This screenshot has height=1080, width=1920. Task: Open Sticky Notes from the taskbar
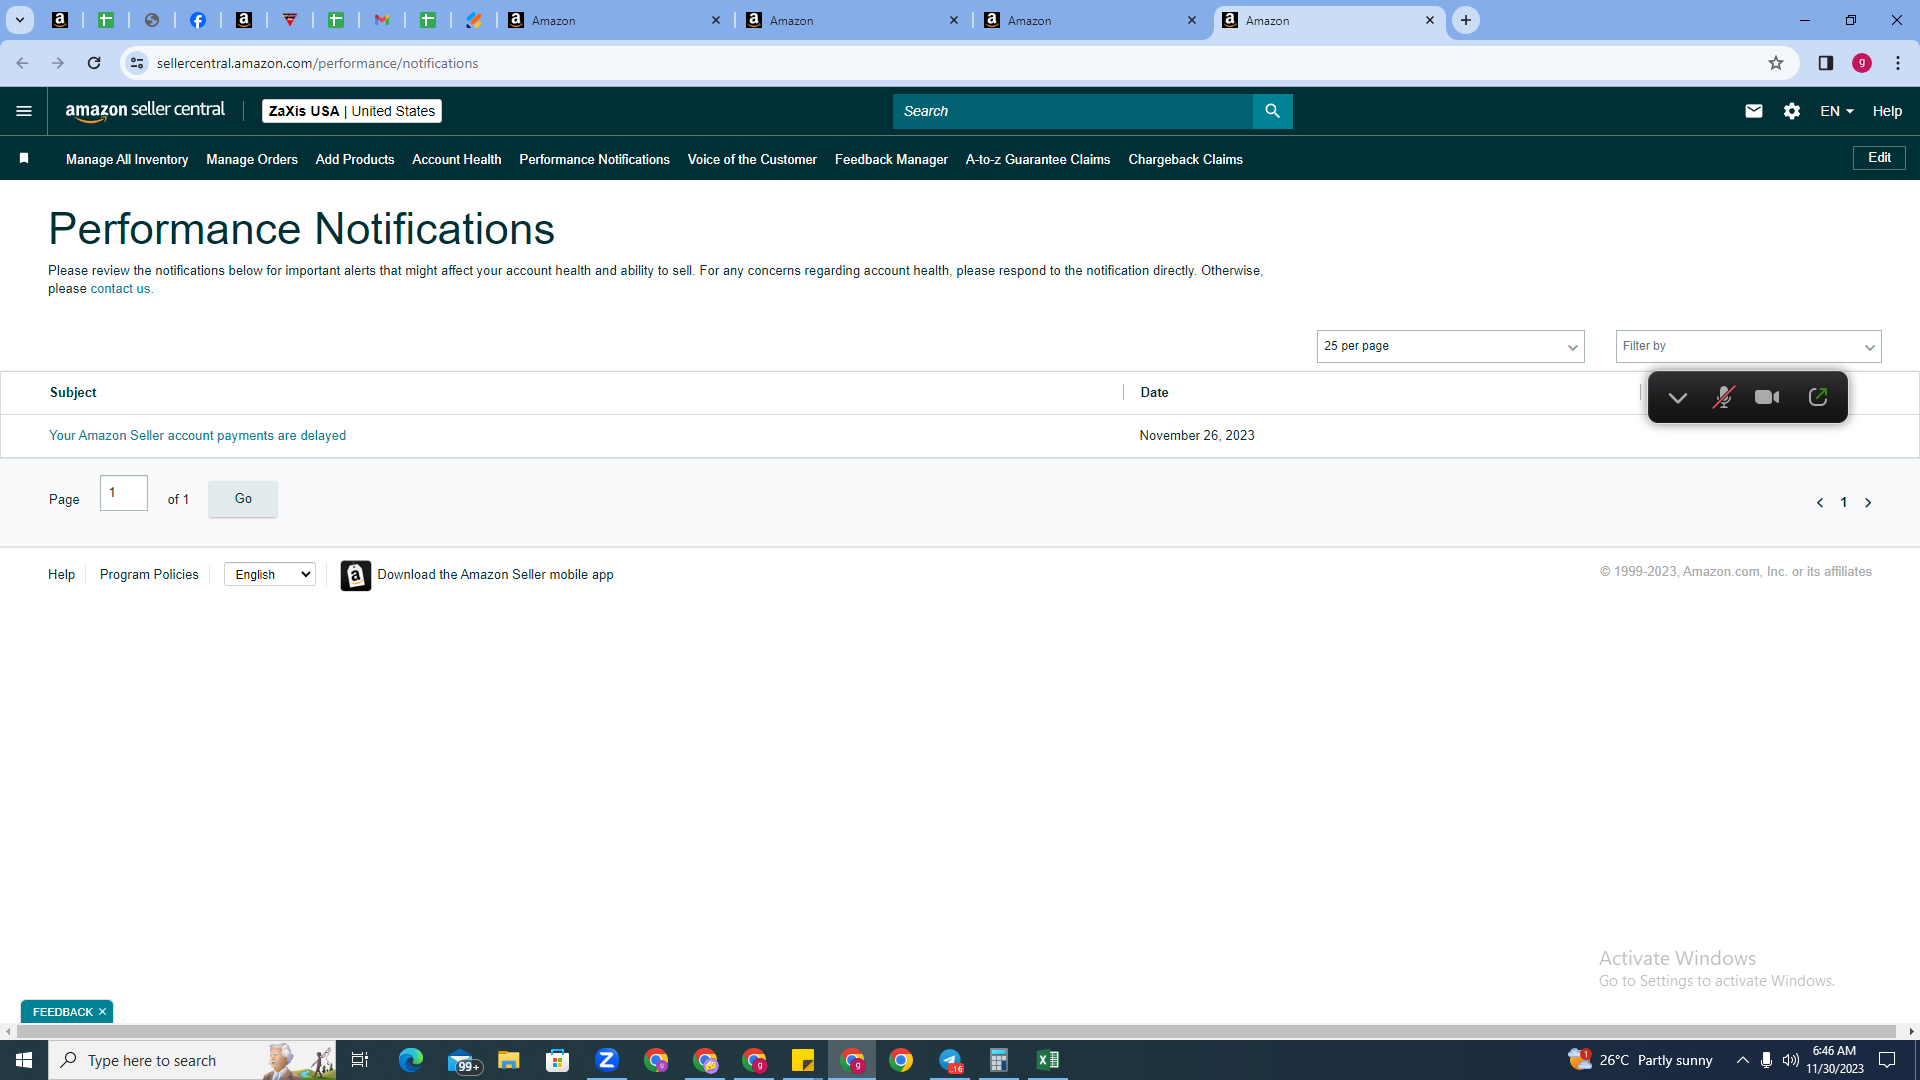click(803, 1060)
